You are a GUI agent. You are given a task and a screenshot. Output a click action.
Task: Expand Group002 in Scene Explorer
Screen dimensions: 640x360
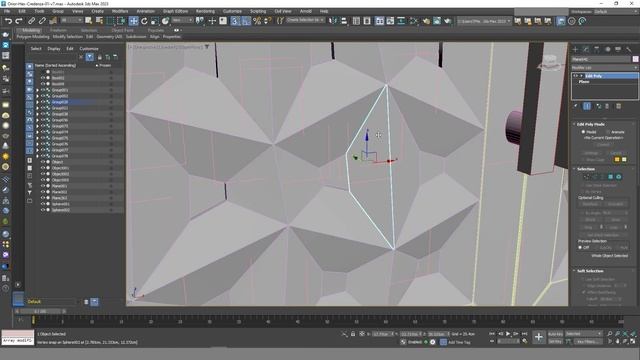click(x=37, y=96)
